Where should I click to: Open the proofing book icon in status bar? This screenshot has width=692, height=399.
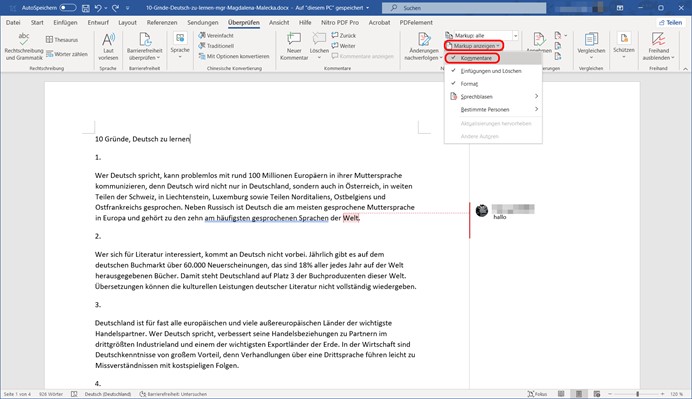coord(74,394)
